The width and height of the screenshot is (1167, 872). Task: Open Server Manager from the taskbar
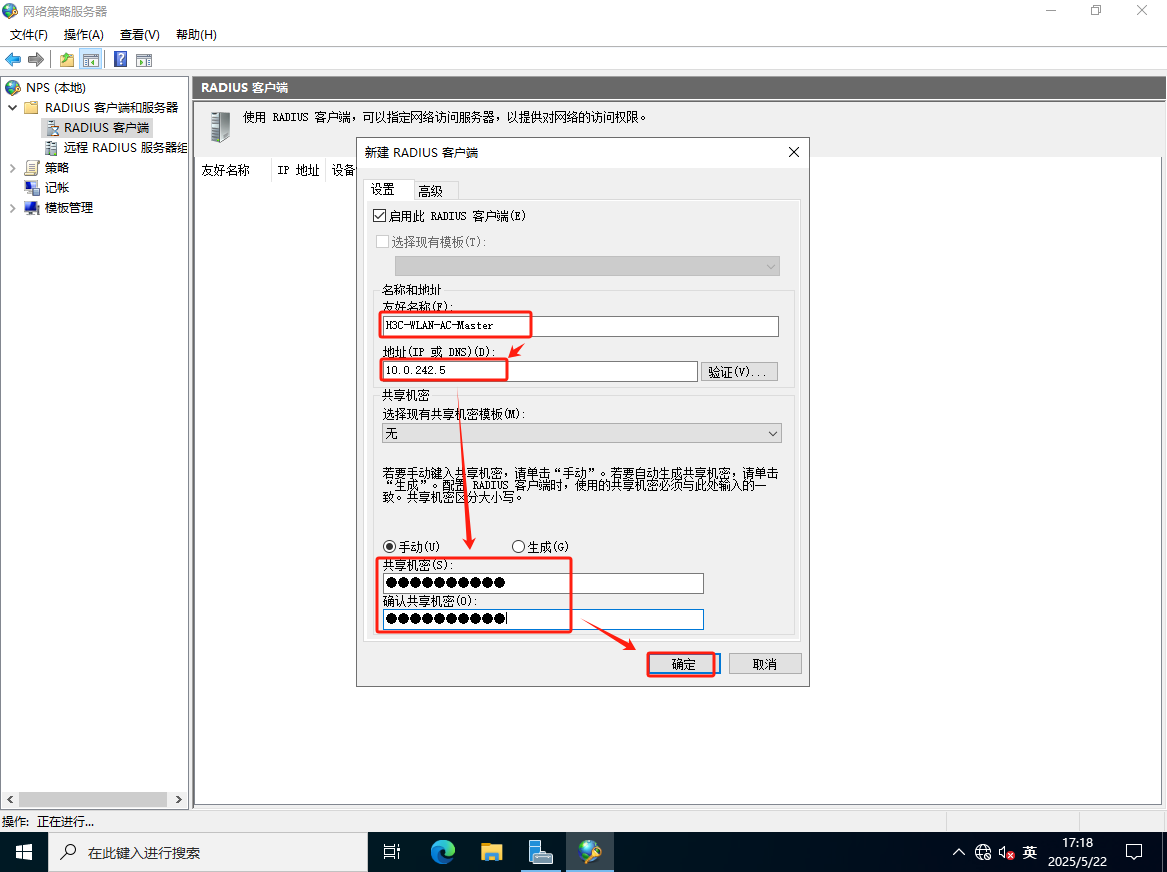[540, 852]
